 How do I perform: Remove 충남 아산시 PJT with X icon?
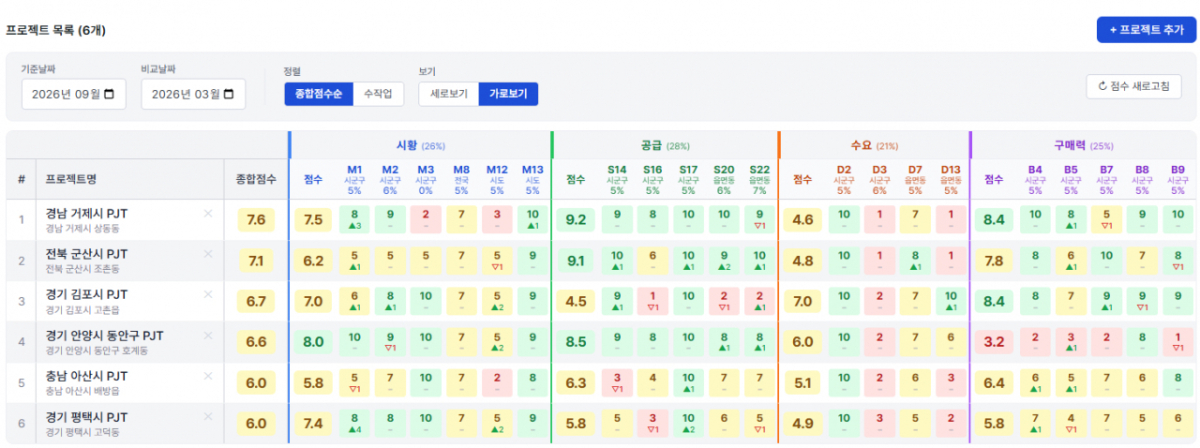pyautogui.click(x=208, y=376)
